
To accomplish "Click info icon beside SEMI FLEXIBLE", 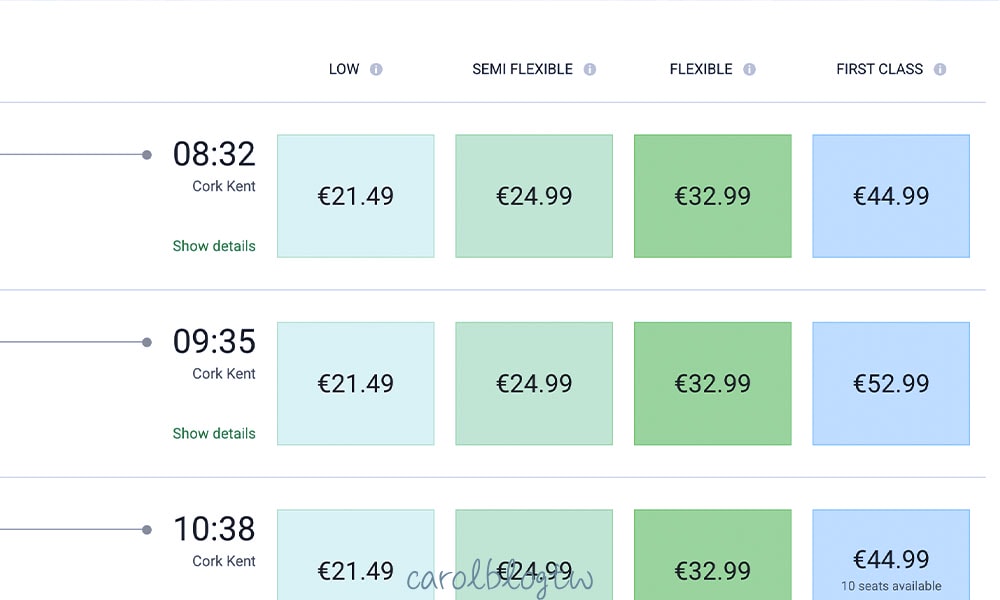I will tap(590, 70).
